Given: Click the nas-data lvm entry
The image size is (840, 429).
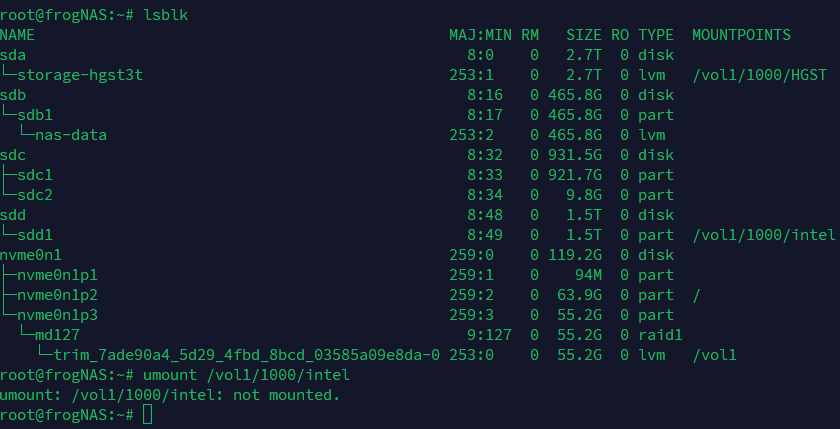Looking at the screenshot, I should (71, 135).
